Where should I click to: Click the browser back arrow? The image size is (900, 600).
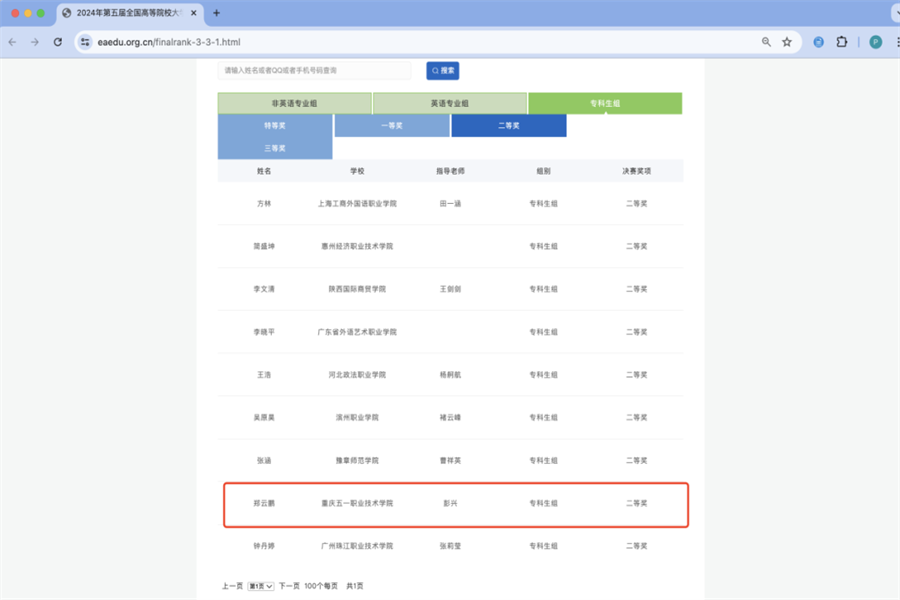tap(12, 42)
